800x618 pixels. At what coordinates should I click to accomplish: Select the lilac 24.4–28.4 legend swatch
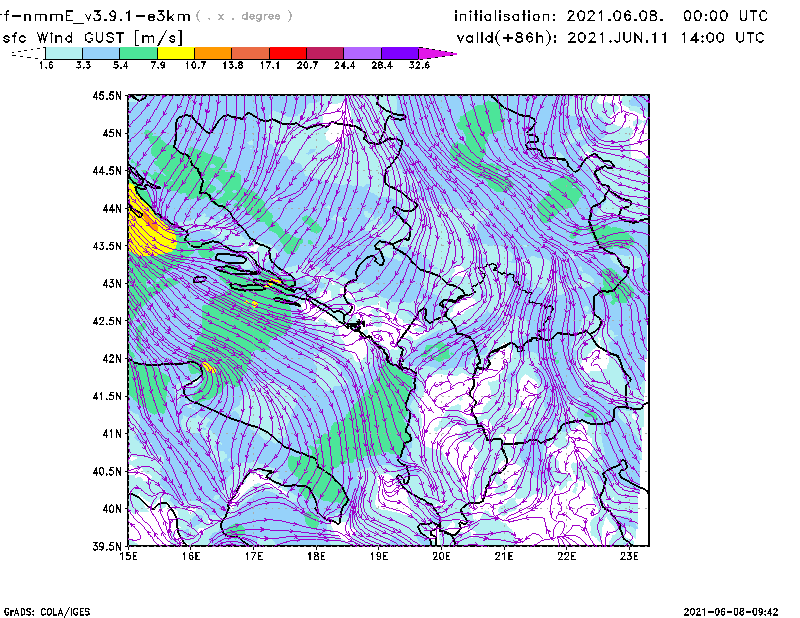[x=363, y=53]
